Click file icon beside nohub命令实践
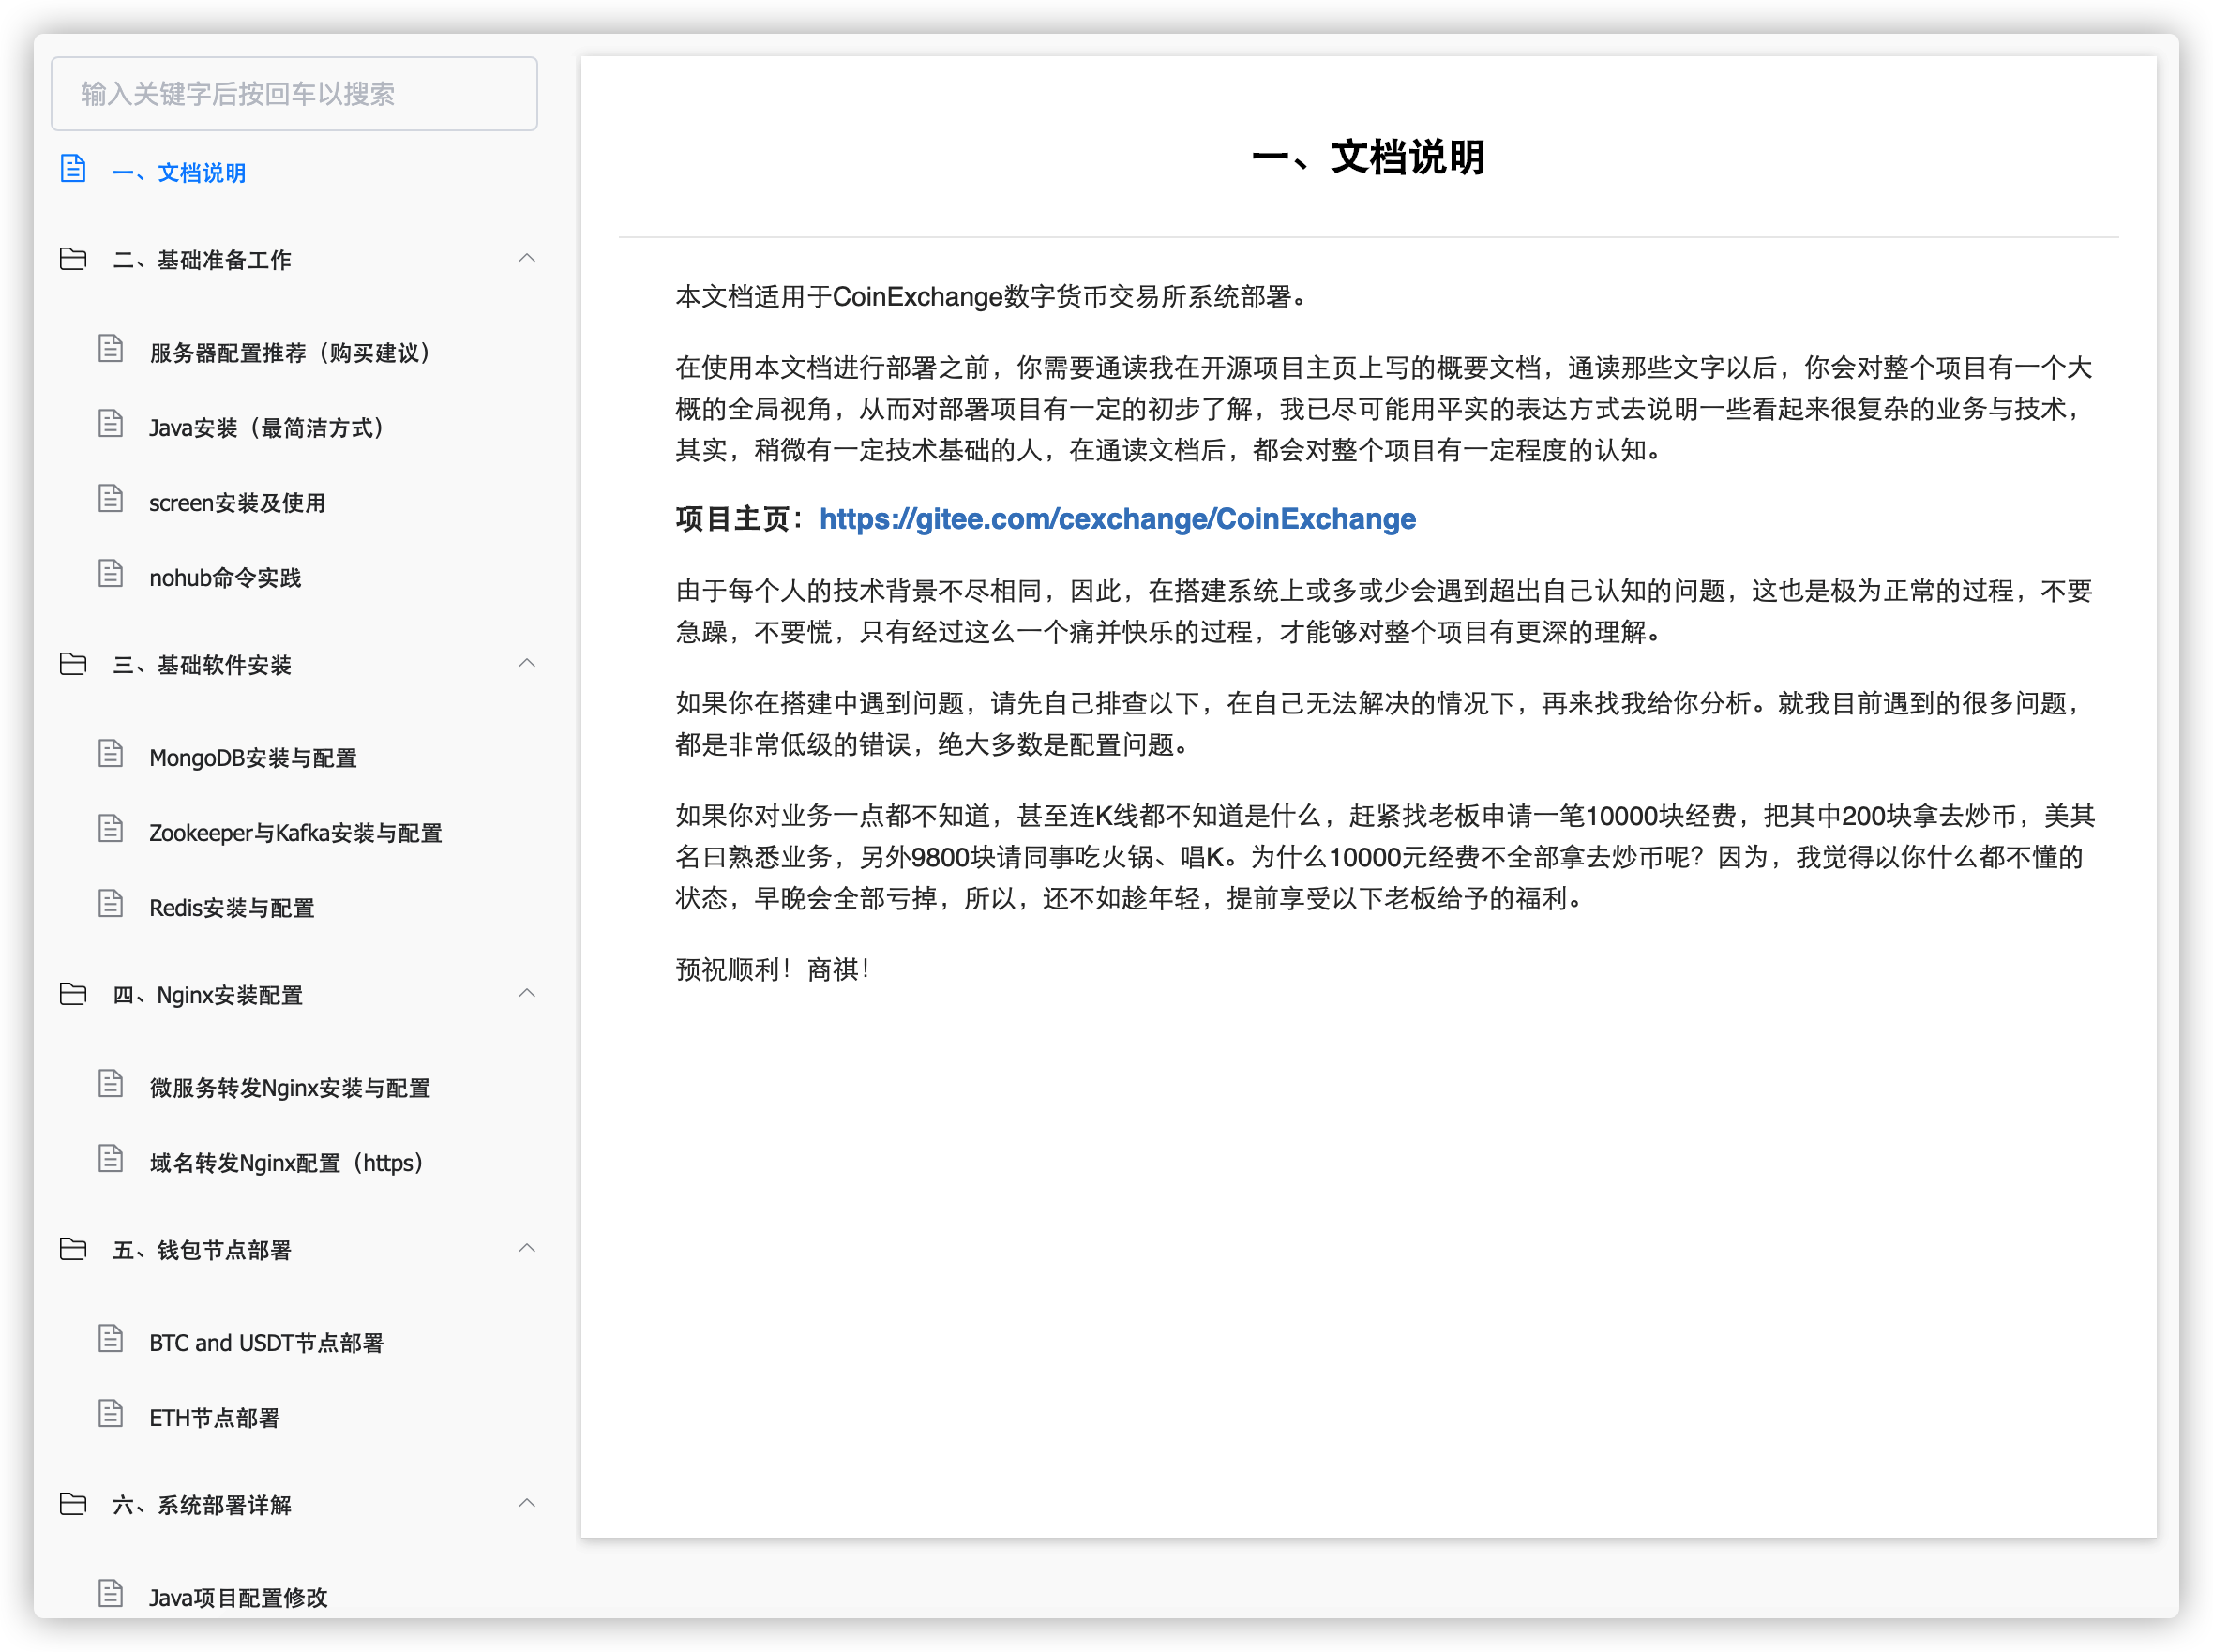Screen dimensions: 2213x1652 [111, 574]
